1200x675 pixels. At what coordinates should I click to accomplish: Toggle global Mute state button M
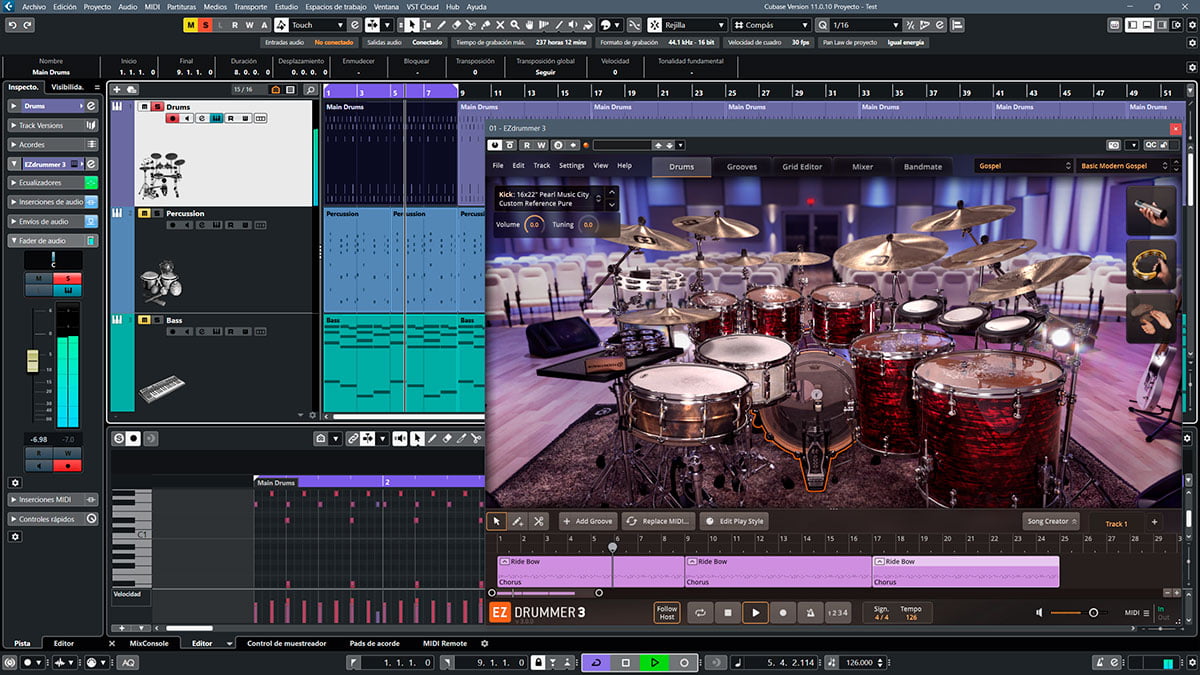pyautogui.click(x=192, y=25)
